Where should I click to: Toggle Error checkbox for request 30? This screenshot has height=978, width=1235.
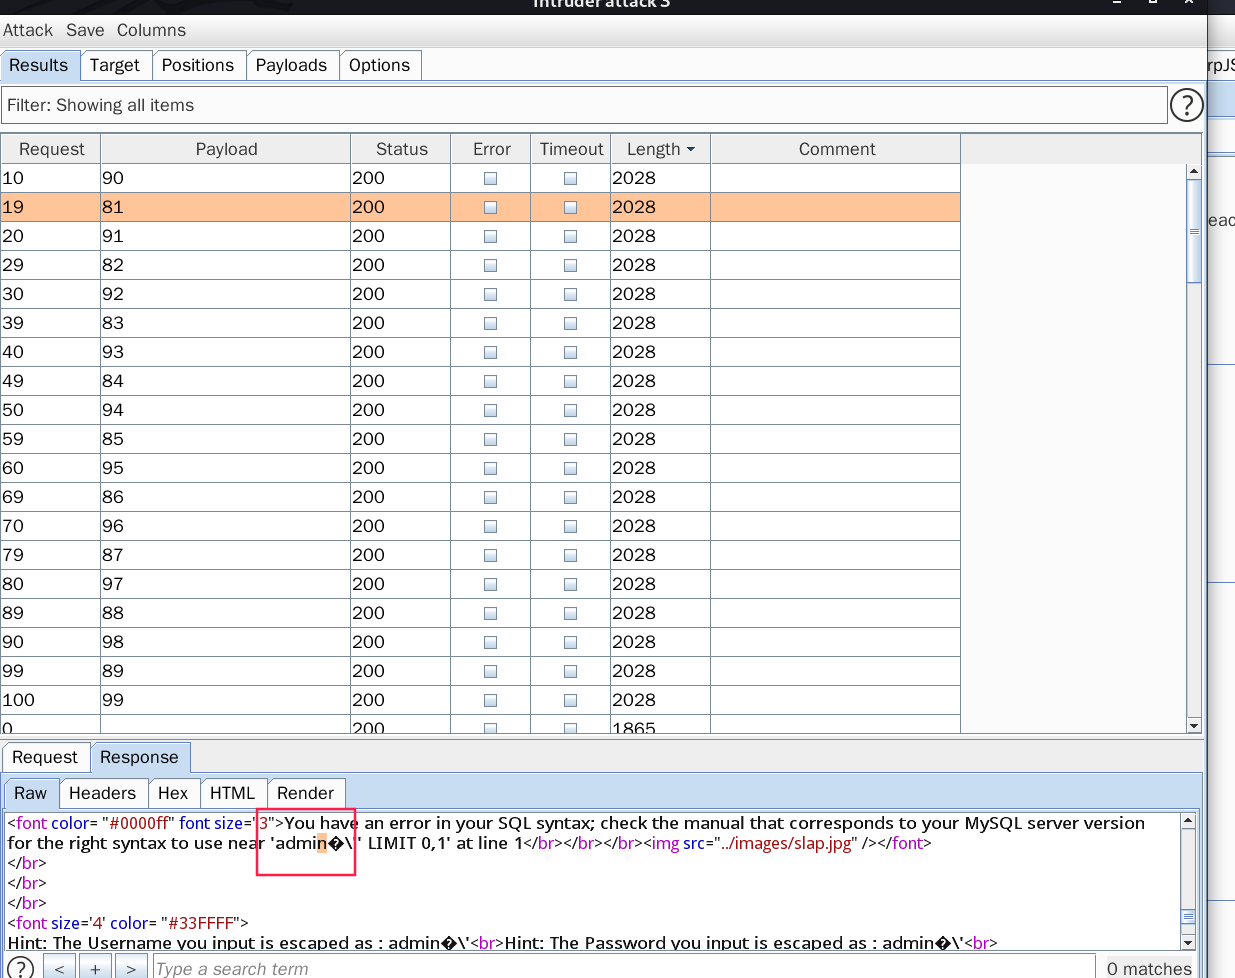coord(490,294)
